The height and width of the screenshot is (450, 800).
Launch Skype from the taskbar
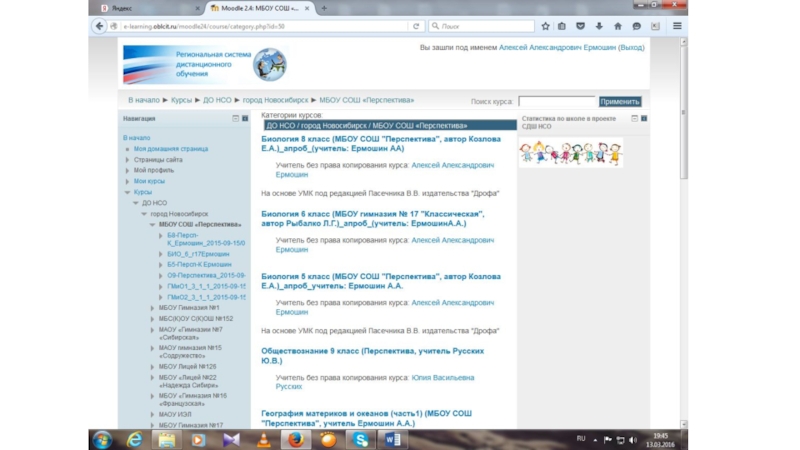(360, 439)
